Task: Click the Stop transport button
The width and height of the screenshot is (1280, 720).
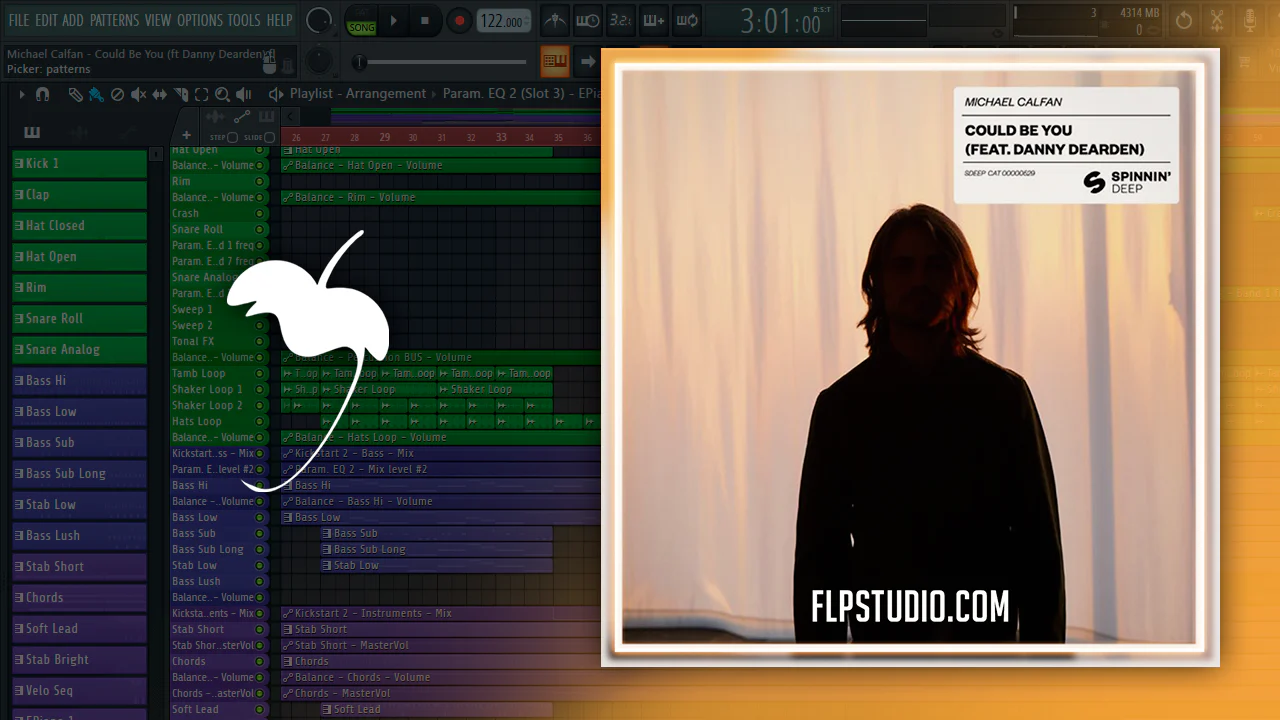Action: pos(425,21)
